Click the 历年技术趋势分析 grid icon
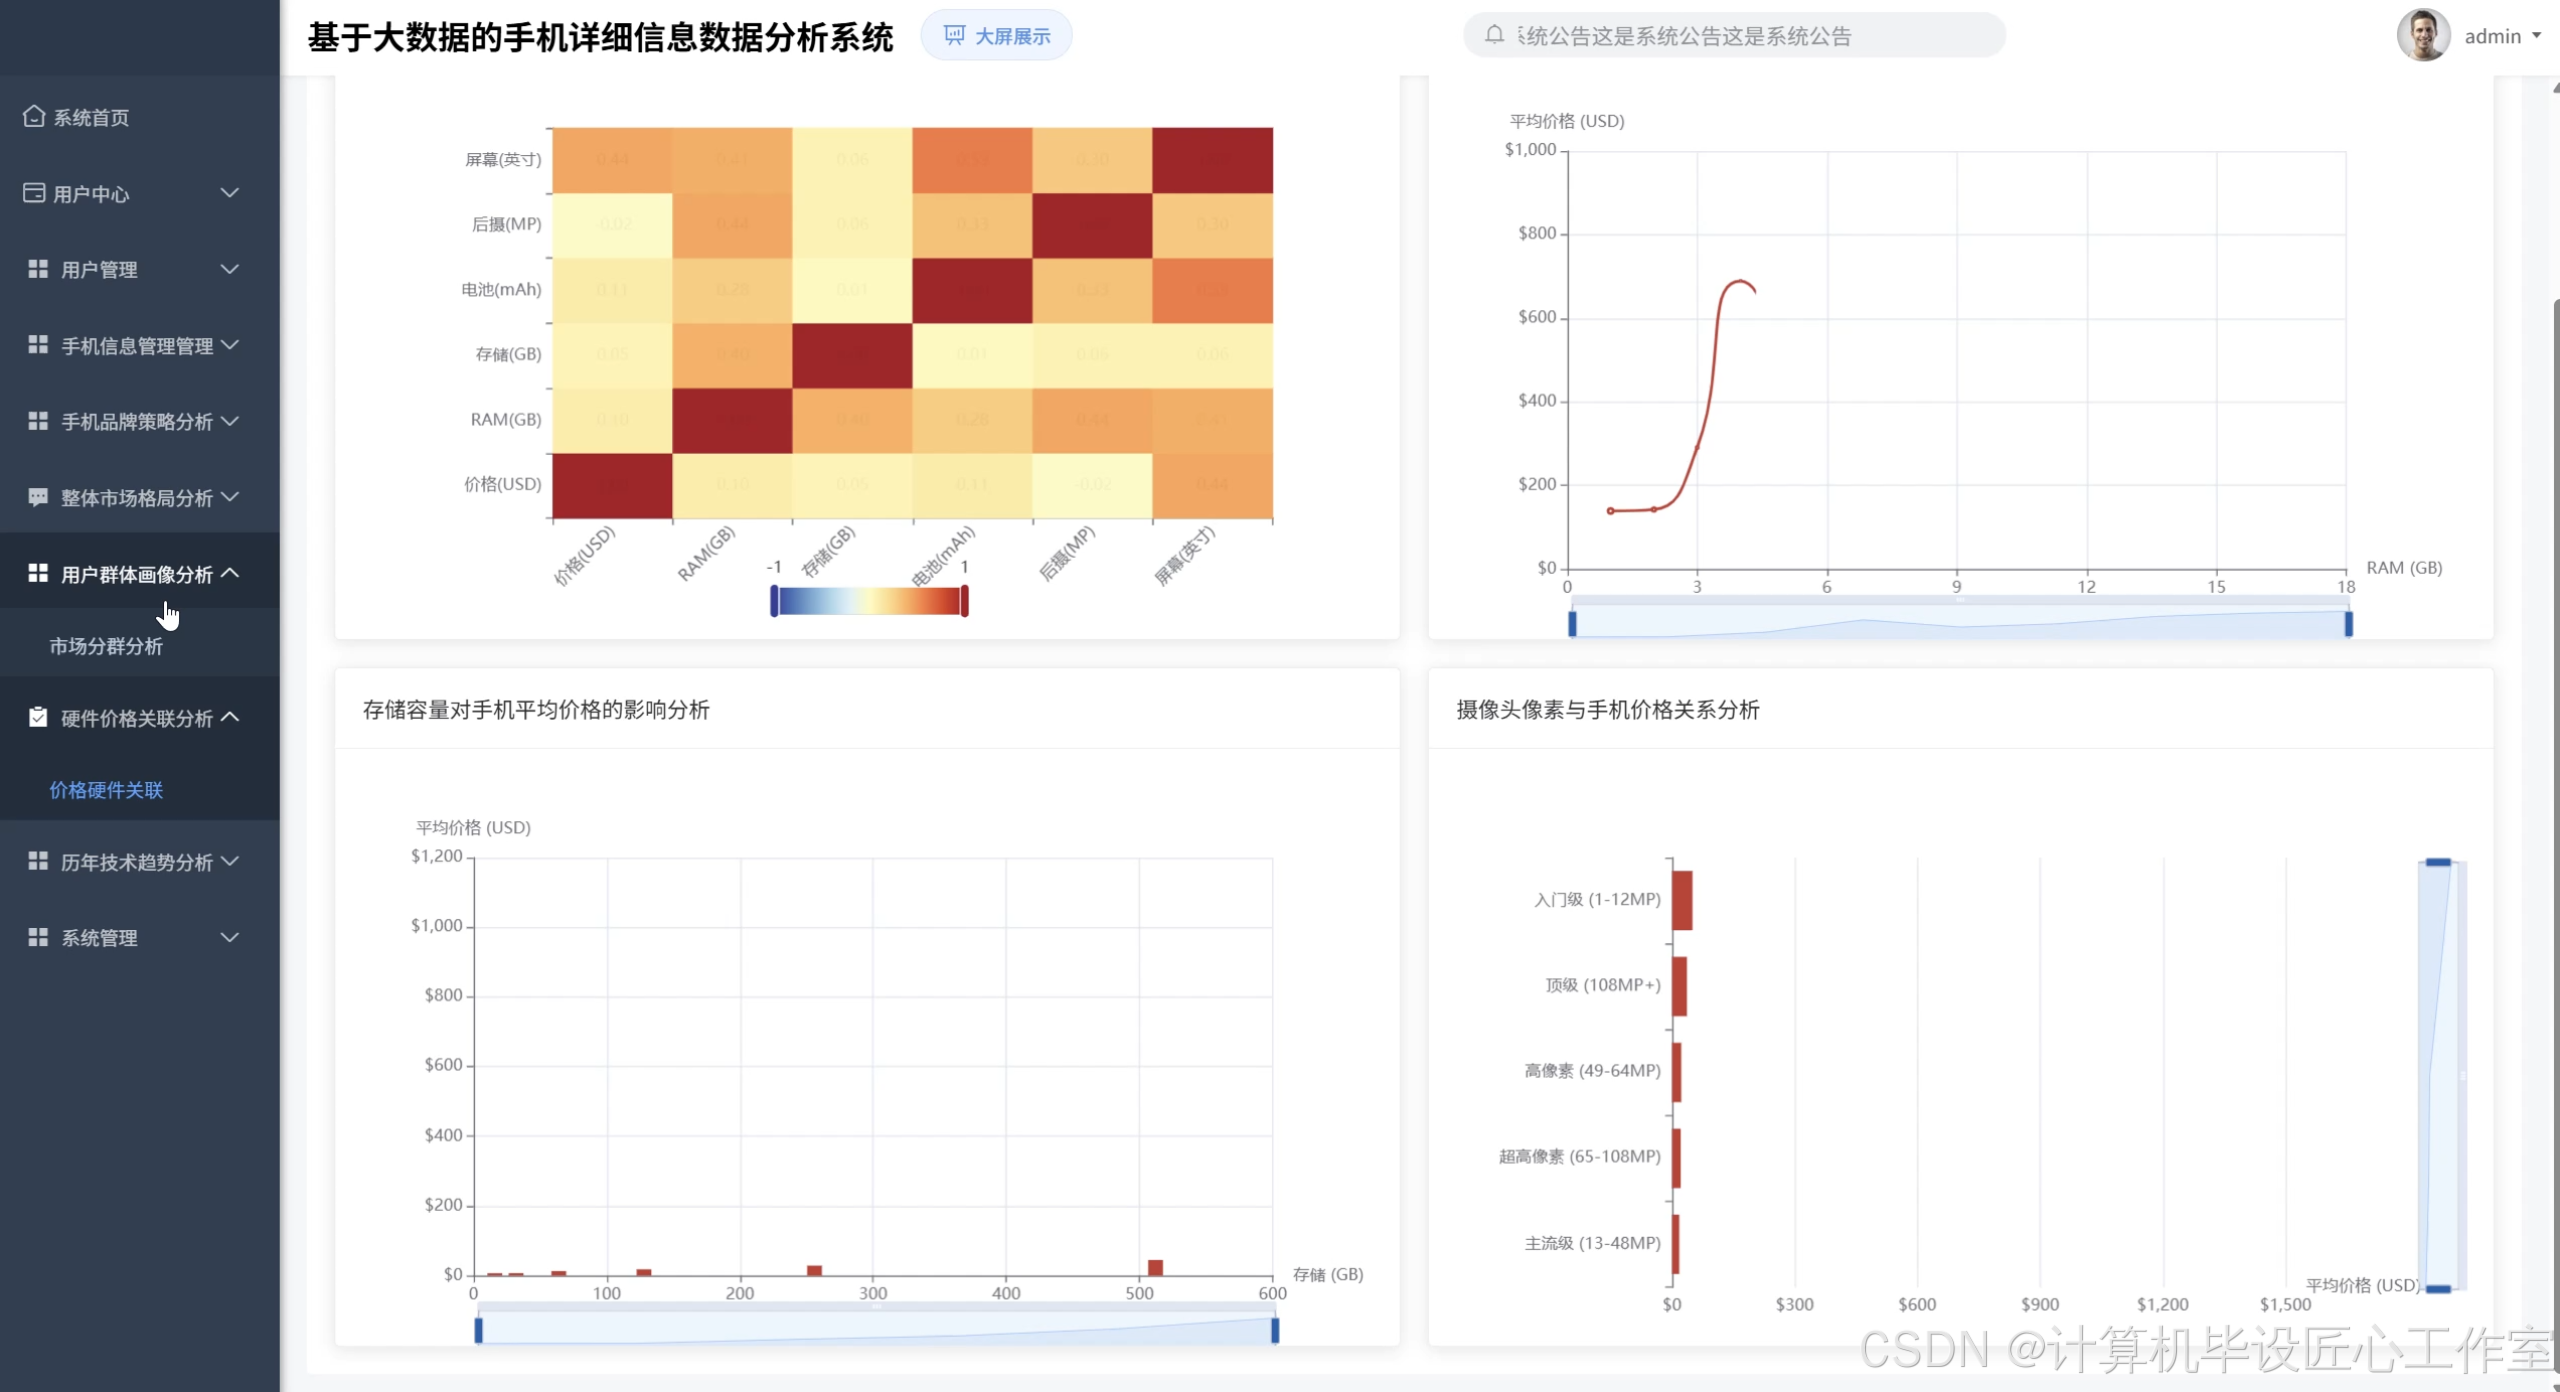 (38, 861)
